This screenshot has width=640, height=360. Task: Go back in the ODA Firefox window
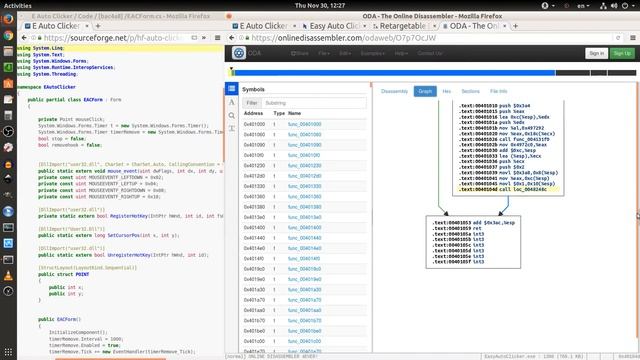click(231, 38)
